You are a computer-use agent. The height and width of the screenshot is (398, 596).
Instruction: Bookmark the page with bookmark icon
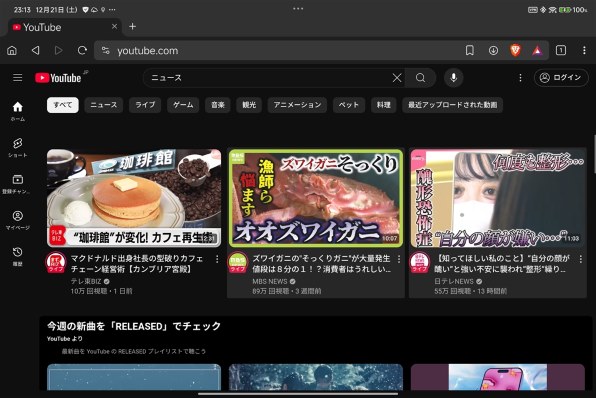[470, 50]
